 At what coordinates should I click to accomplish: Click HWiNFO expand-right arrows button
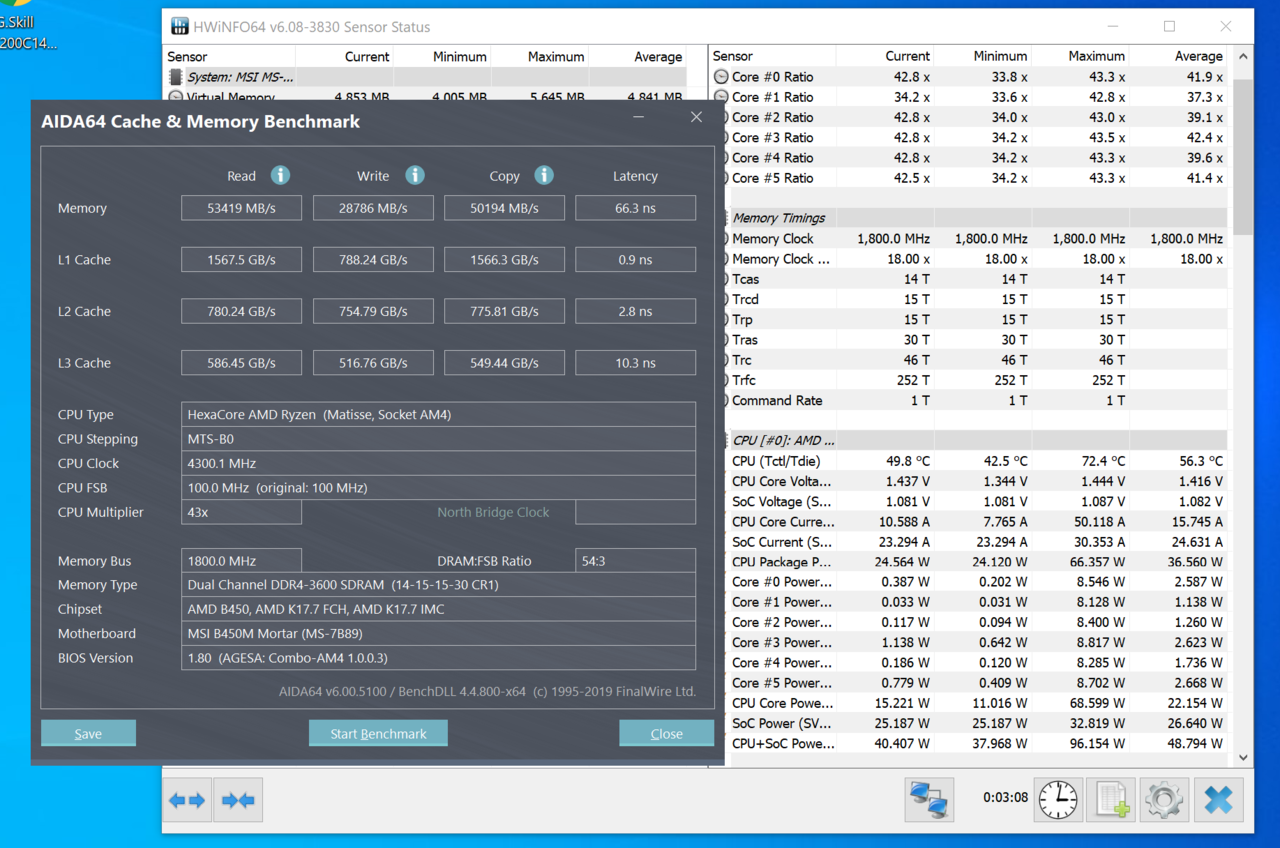[238, 800]
